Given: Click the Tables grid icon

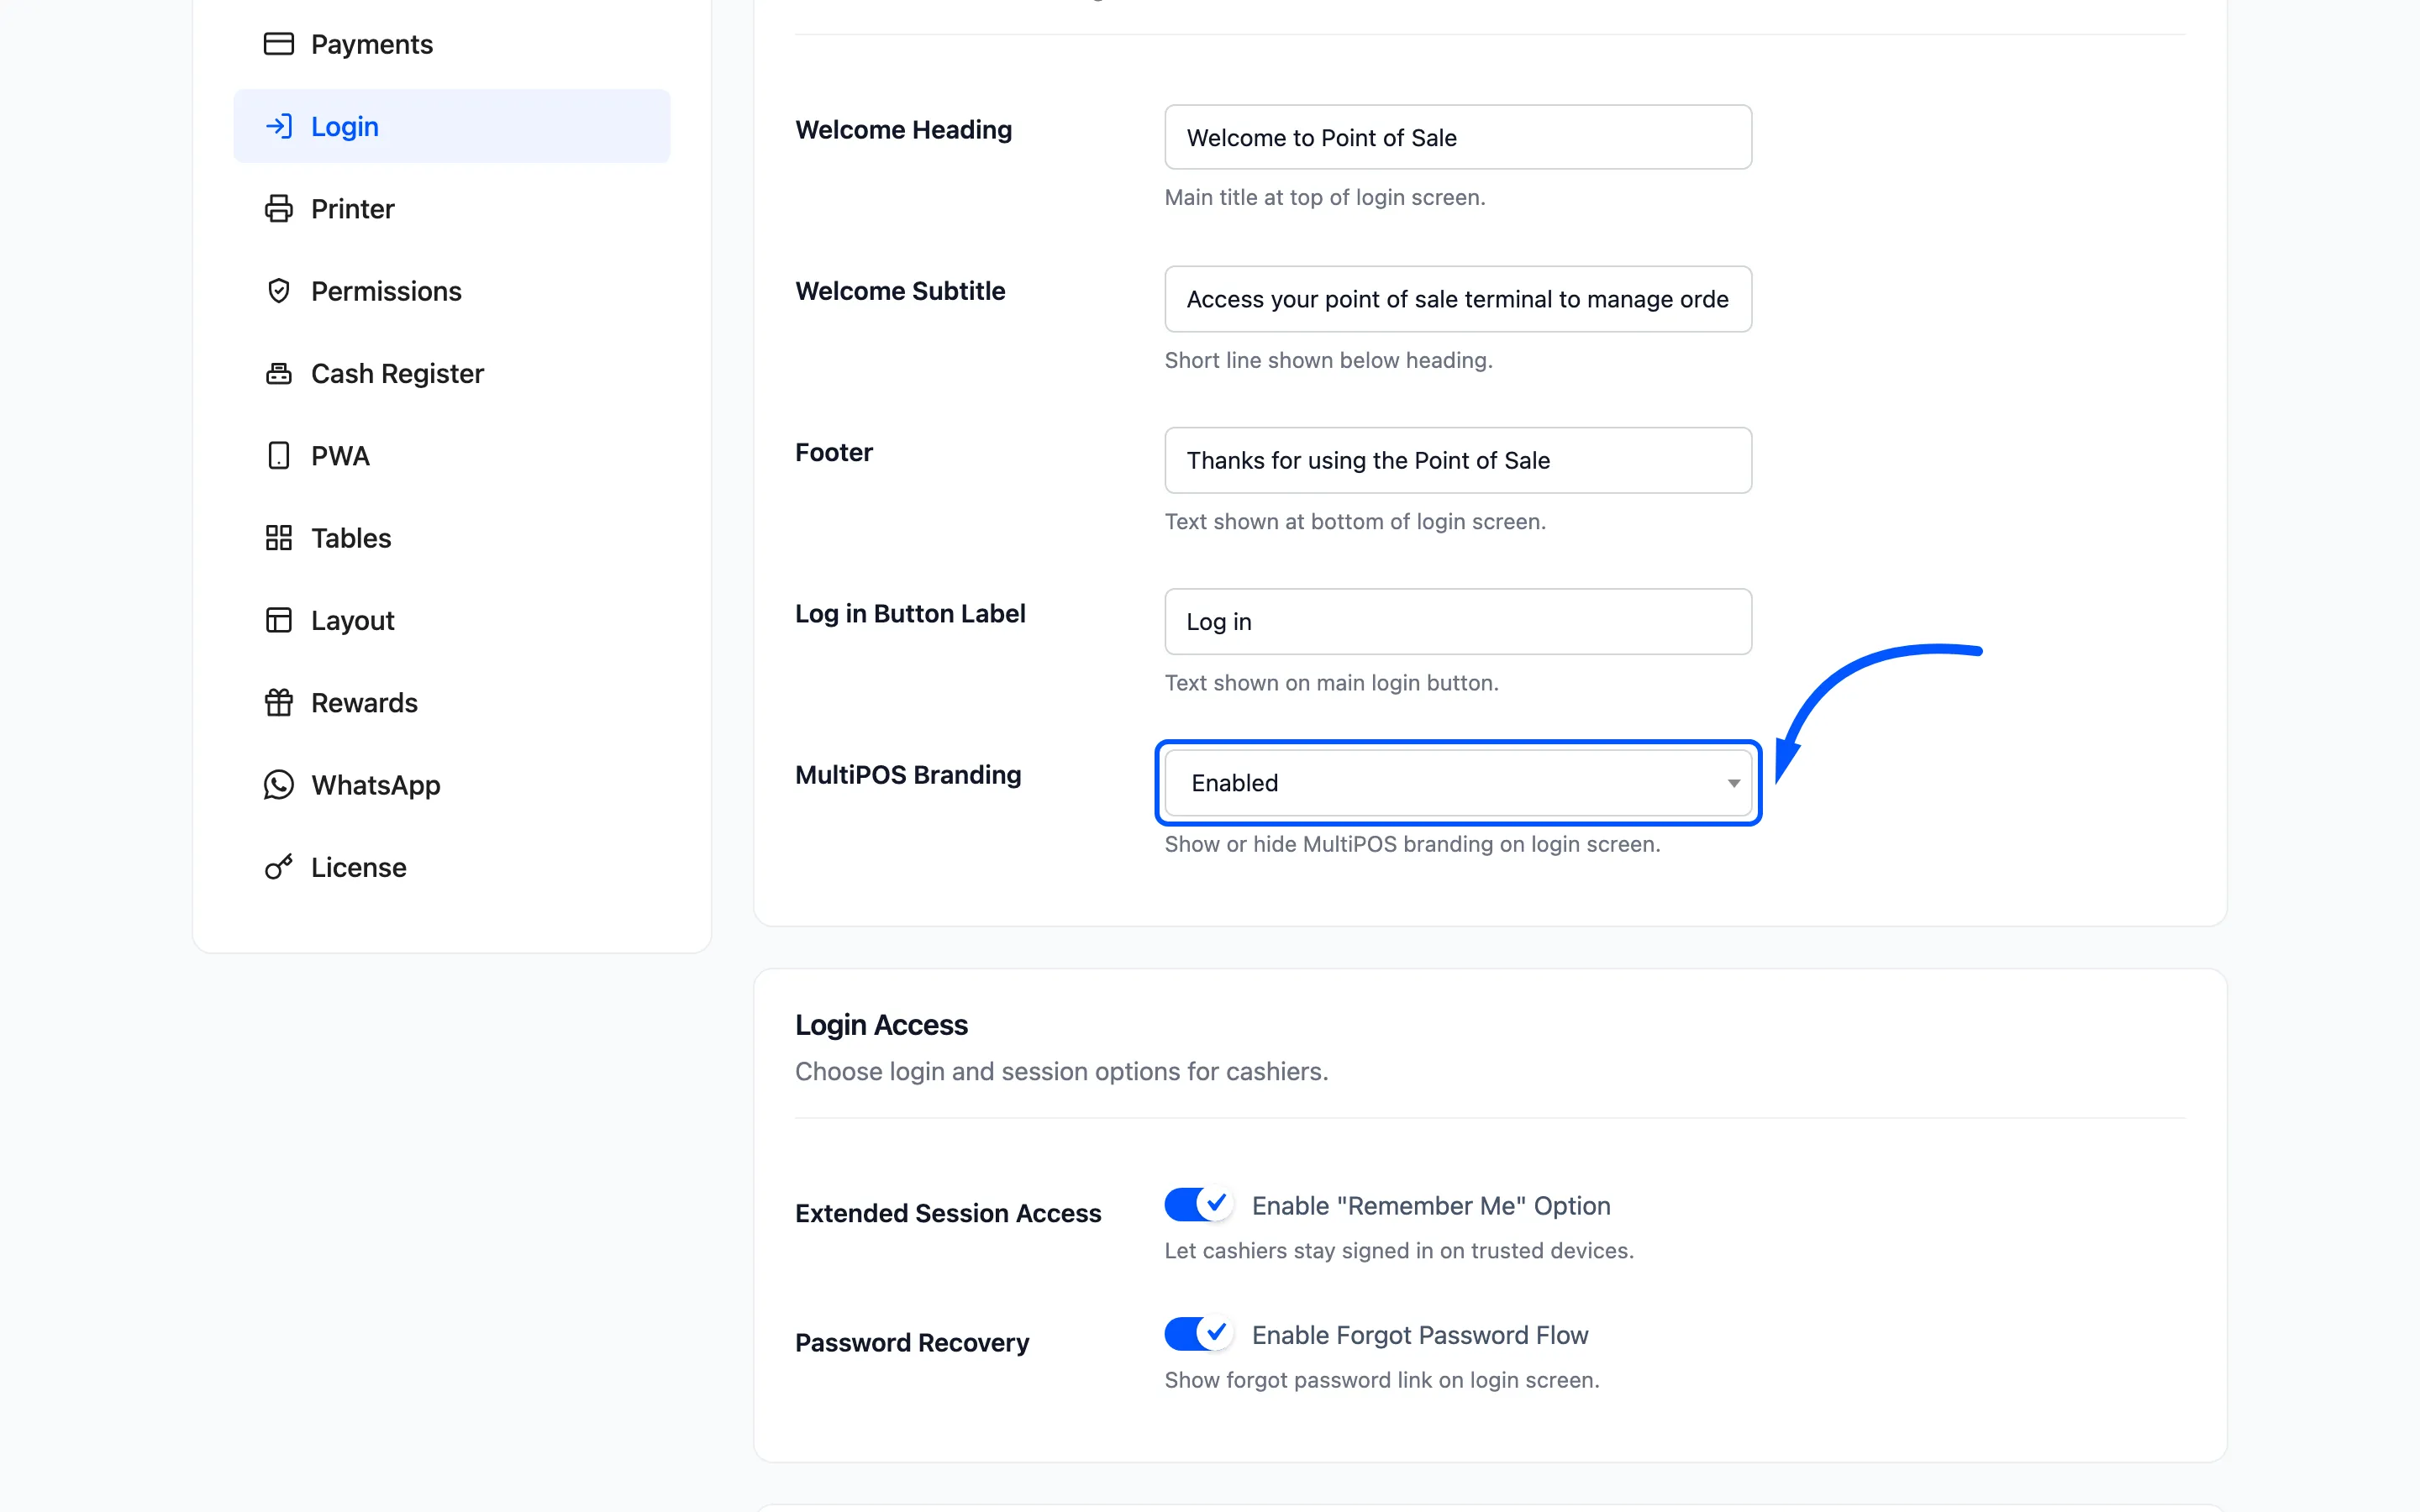Looking at the screenshot, I should tap(278, 538).
